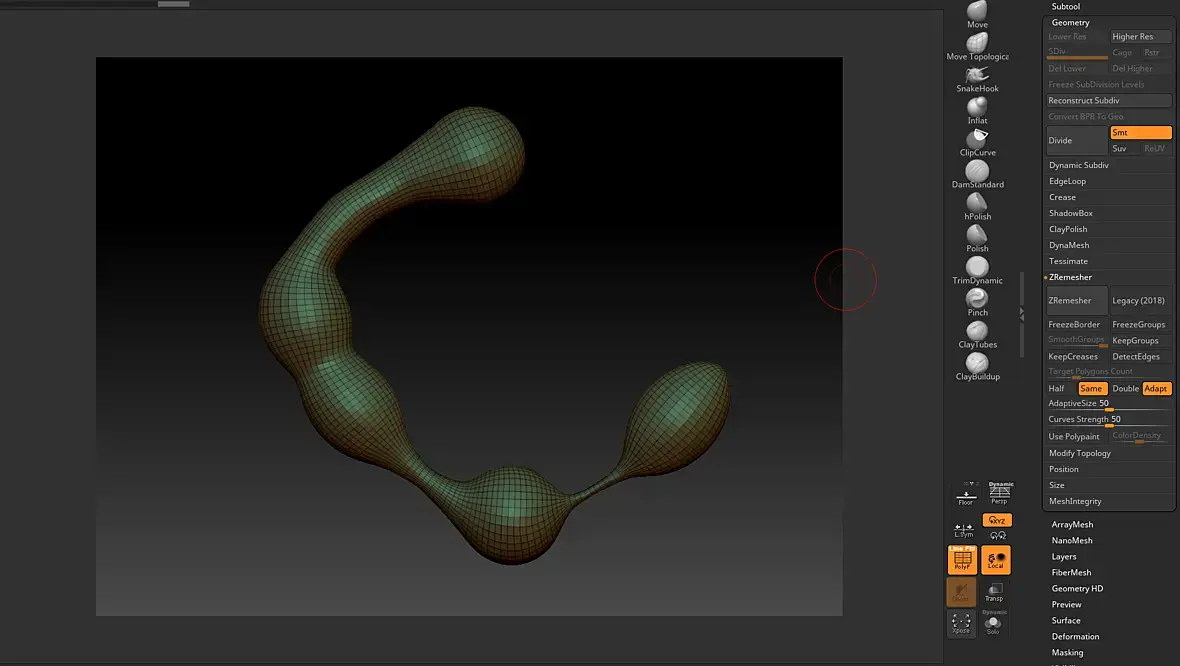
Task: Select the hPolish brush
Action: click(x=977, y=206)
